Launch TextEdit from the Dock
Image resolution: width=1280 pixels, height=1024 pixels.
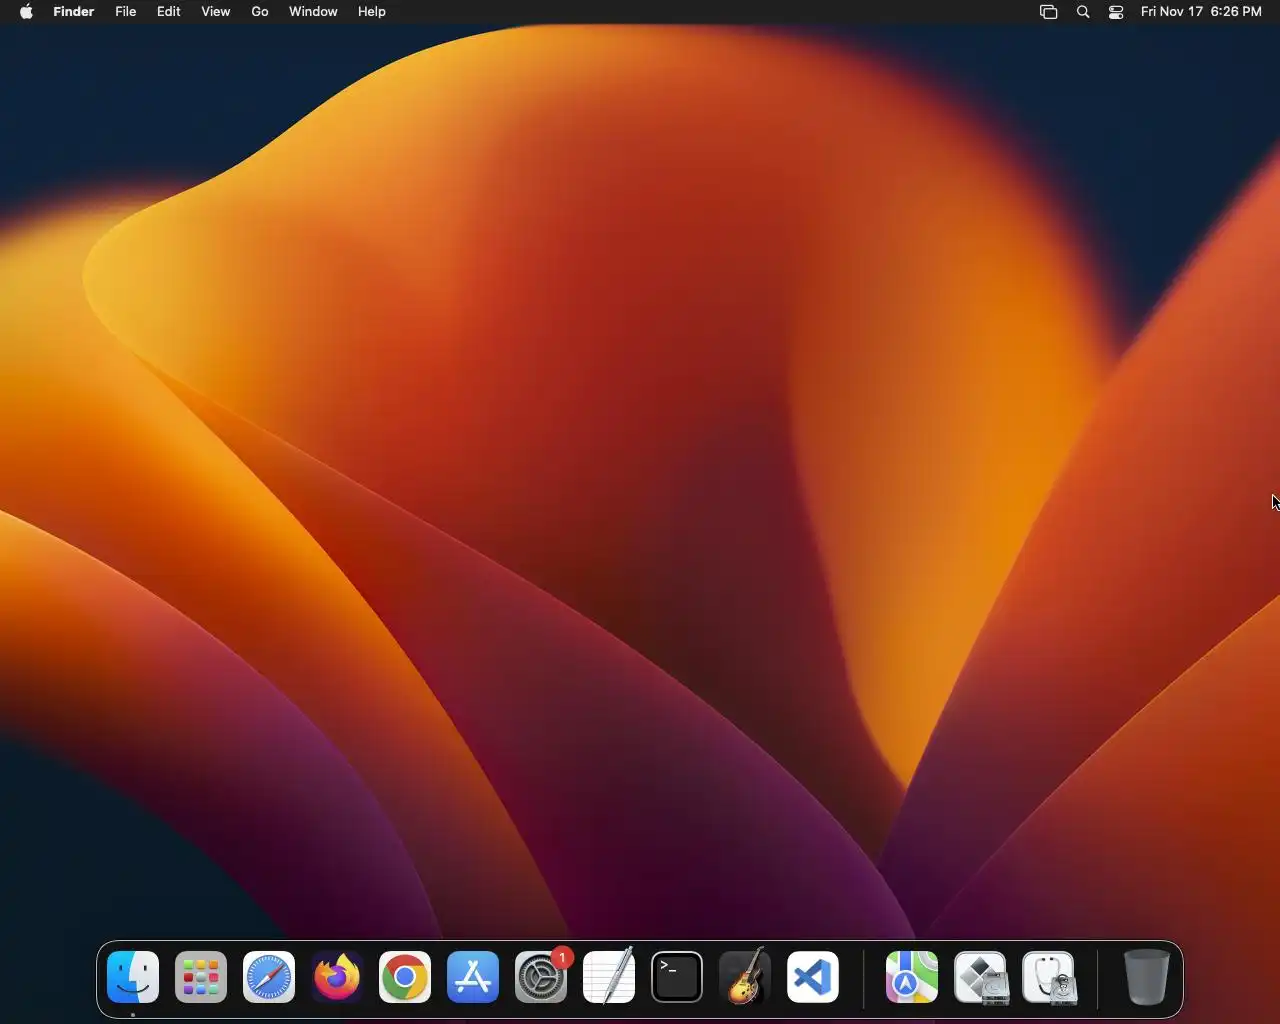(x=609, y=977)
